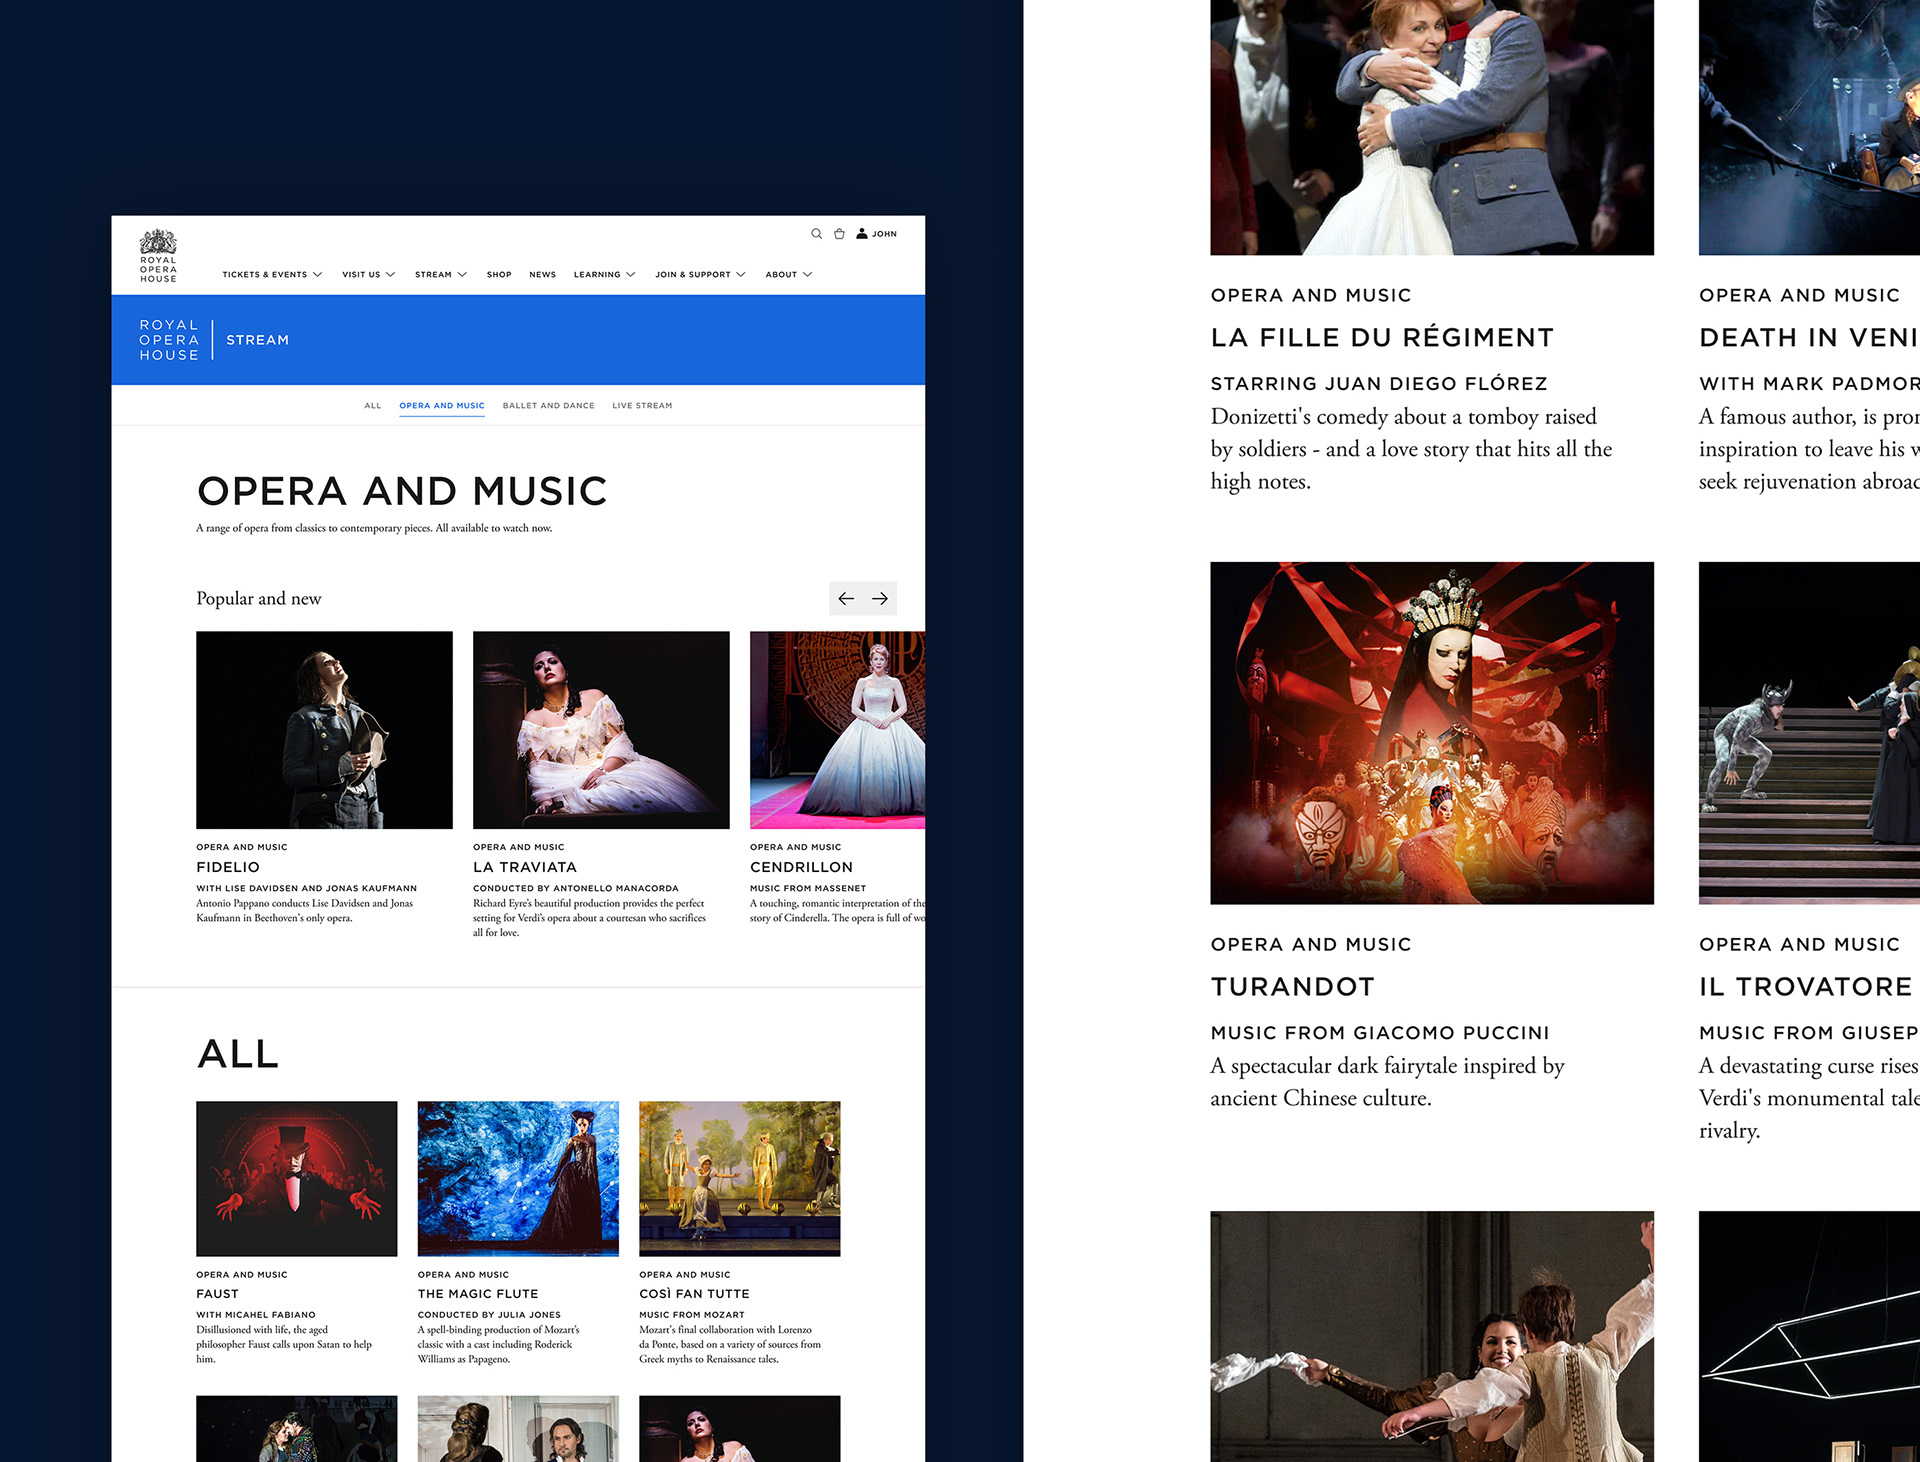The height and width of the screenshot is (1462, 1920).
Task: Click THE MAGIC FLUTE title link
Action: [478, 1294]
